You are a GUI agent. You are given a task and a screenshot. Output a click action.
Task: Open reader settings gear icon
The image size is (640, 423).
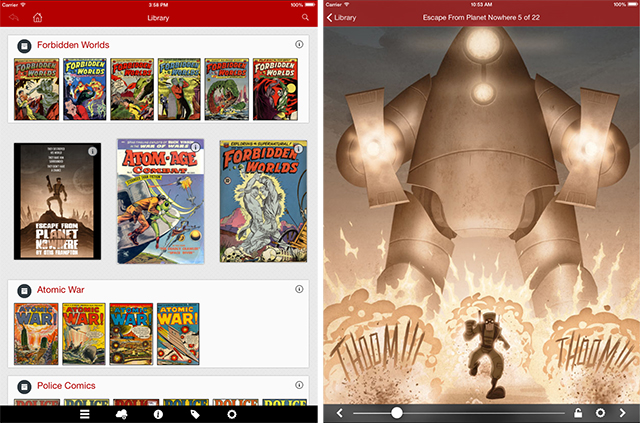pos(600,413)
